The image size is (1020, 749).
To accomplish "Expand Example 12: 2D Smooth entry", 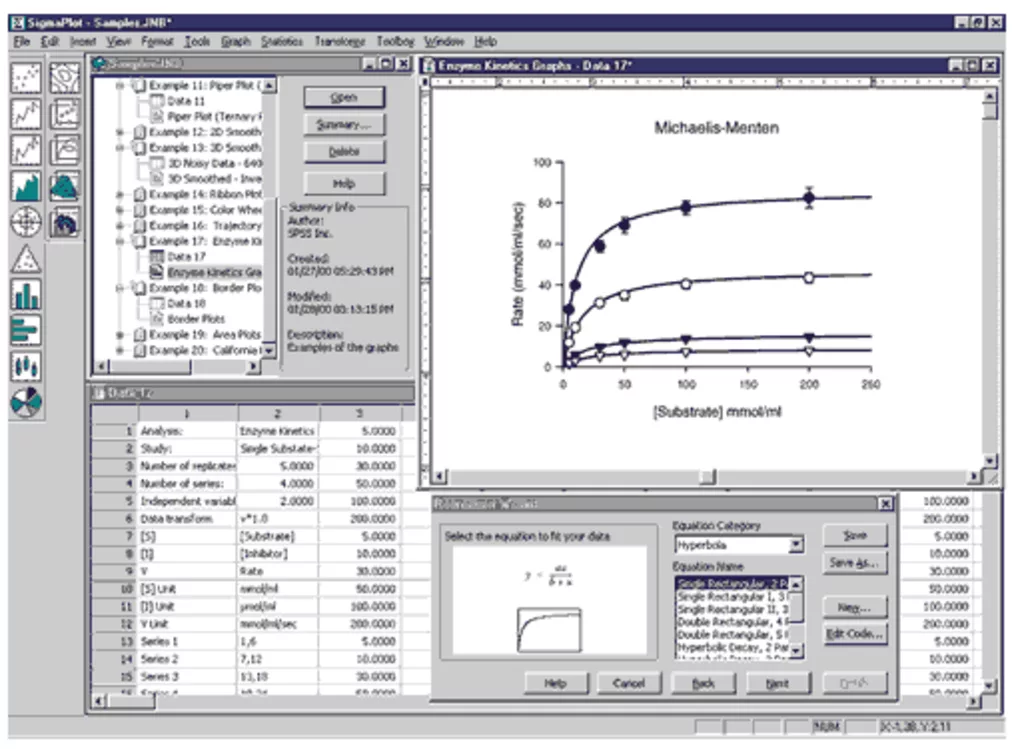I will pyautogui.click(x=121, y=132).
